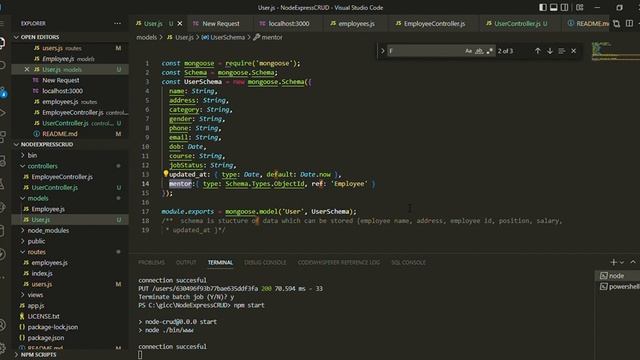Toggle the bottom panel layout icon
This screenshot has height=360, width=640.
coord(553,7)
